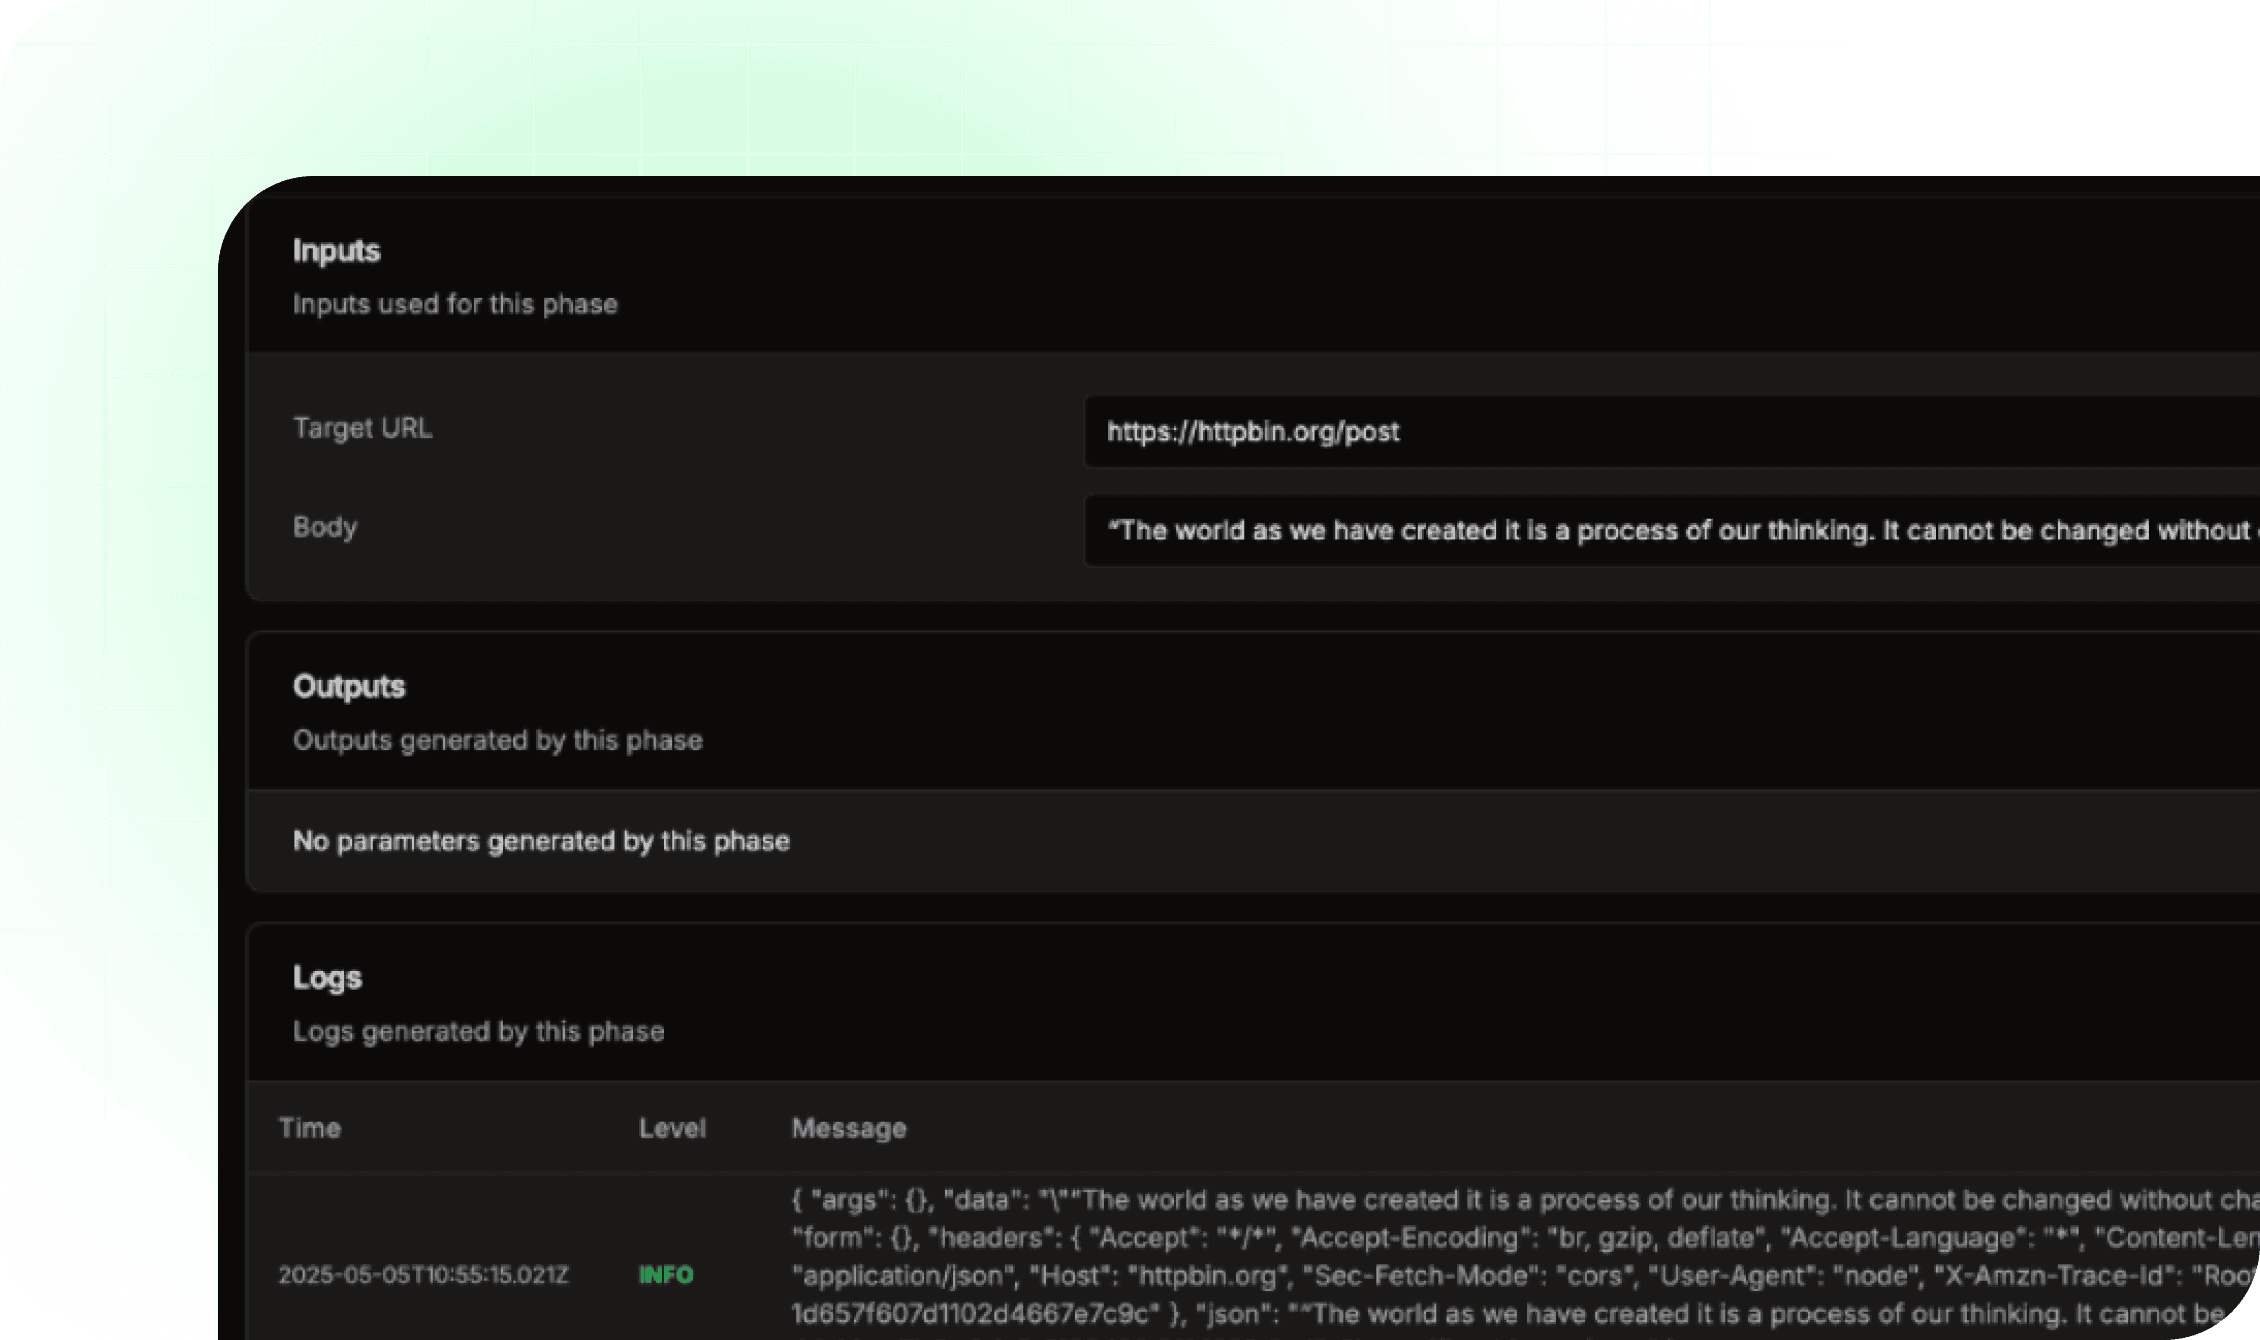This screenshot has height=1340, width=2260.
Task: Click the Logs section heading
Action: pos(327,978)
